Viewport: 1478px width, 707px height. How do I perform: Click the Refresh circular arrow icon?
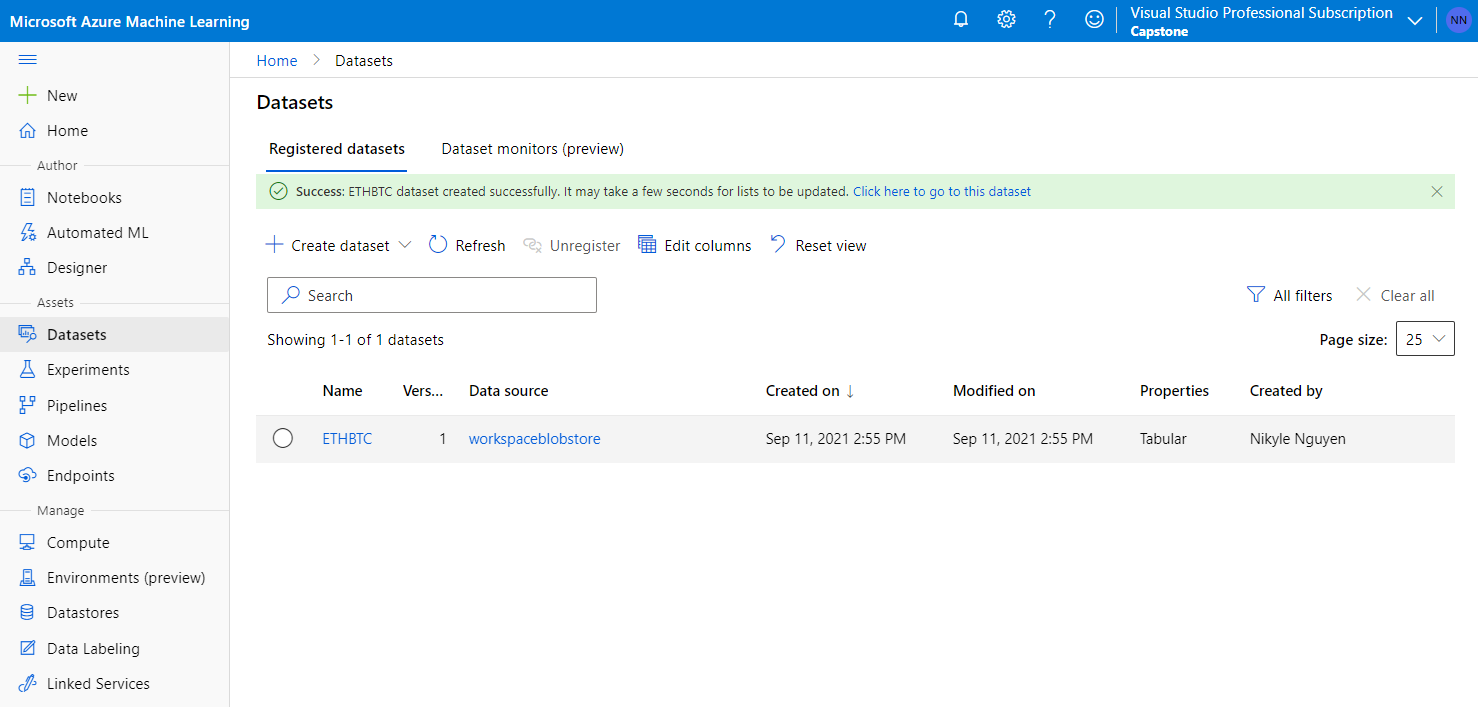point(438,245)
